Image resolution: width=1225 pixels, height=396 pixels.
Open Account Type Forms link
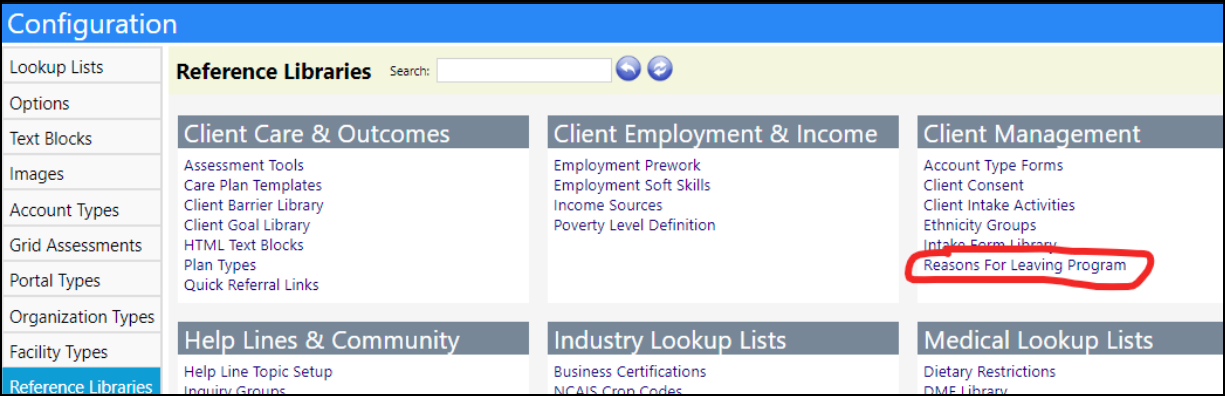(x=993, y=165)
